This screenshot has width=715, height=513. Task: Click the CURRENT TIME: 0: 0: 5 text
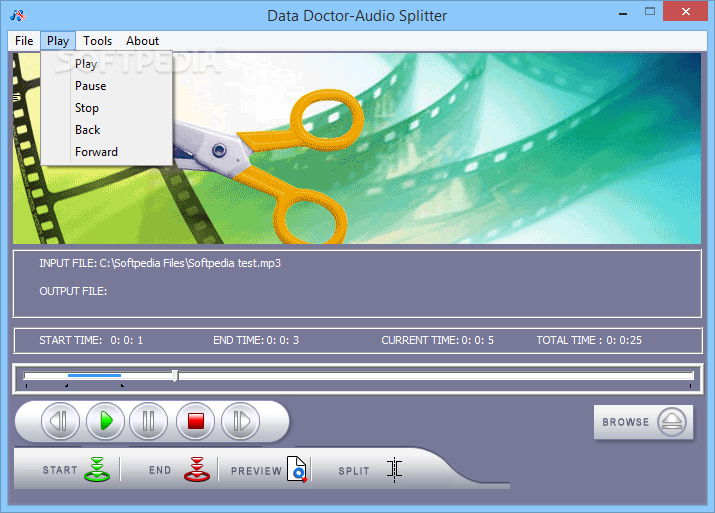(437, 340)
